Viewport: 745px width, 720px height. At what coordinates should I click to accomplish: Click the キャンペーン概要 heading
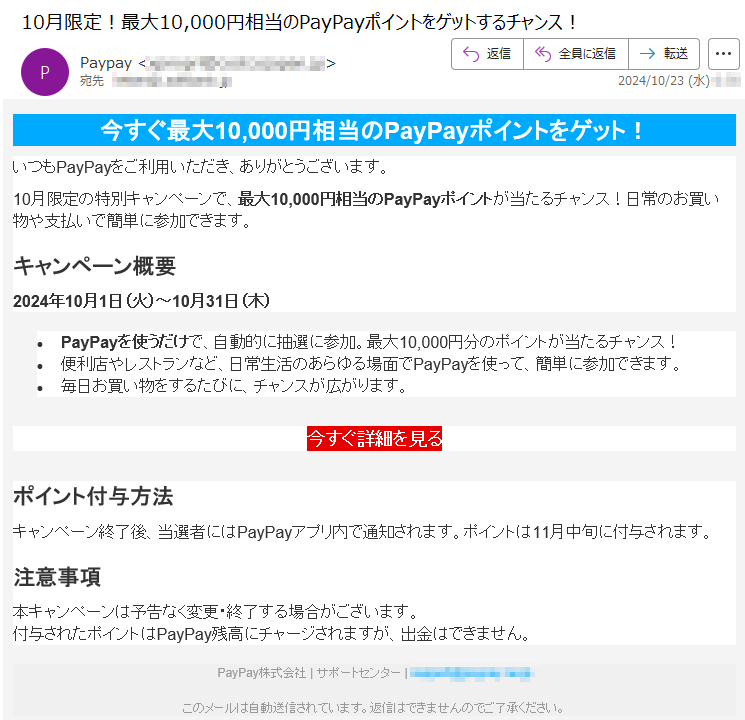(x=95, y=265)
